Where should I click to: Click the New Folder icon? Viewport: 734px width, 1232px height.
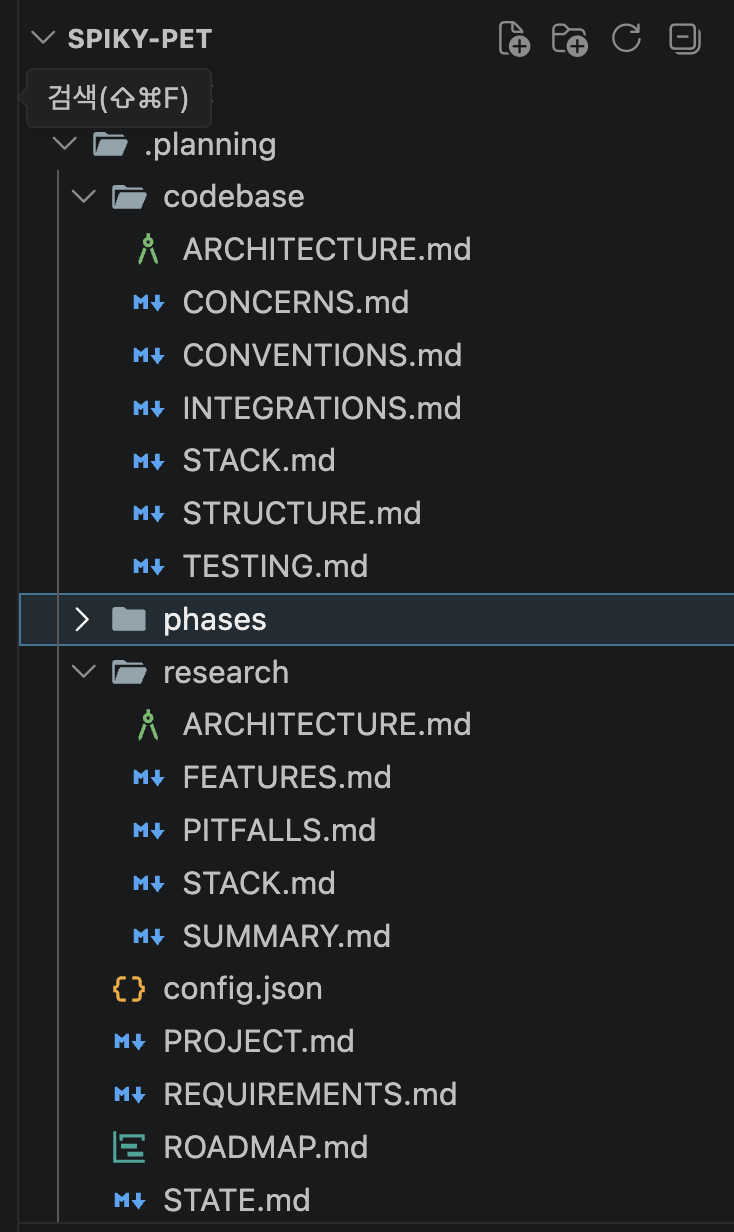pos(570,39)
